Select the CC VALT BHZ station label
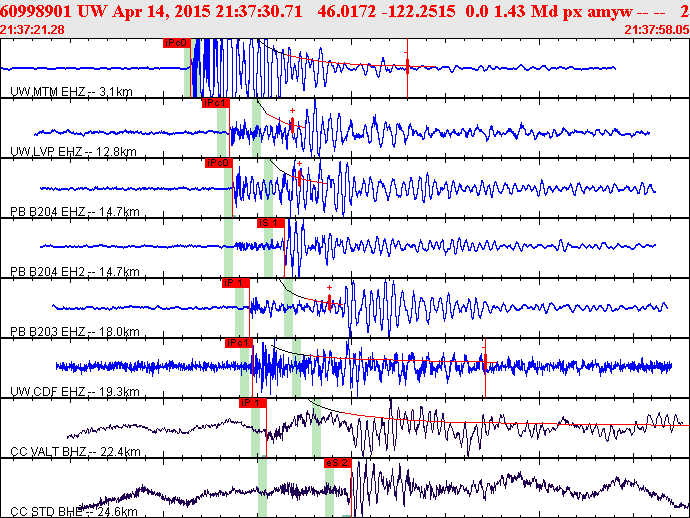 75,452
